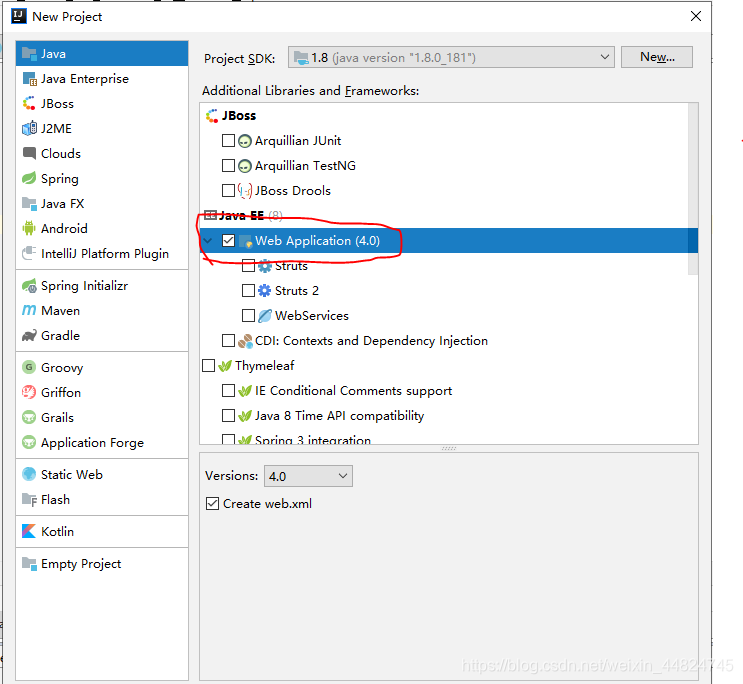Click the Empty Project folder icon
This screenshot has width=743, height=684.
(29, 564)
